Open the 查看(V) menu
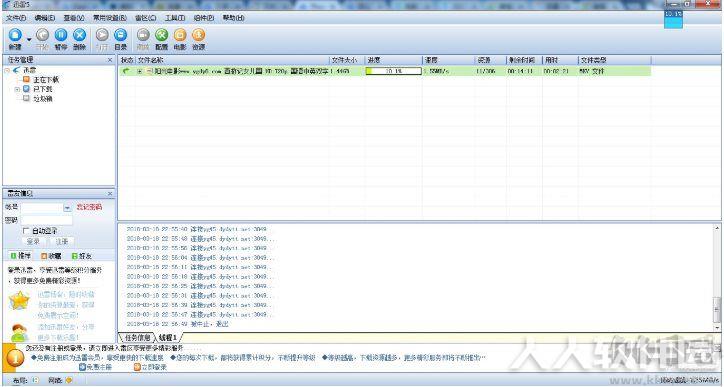 [x=74, y=18]
